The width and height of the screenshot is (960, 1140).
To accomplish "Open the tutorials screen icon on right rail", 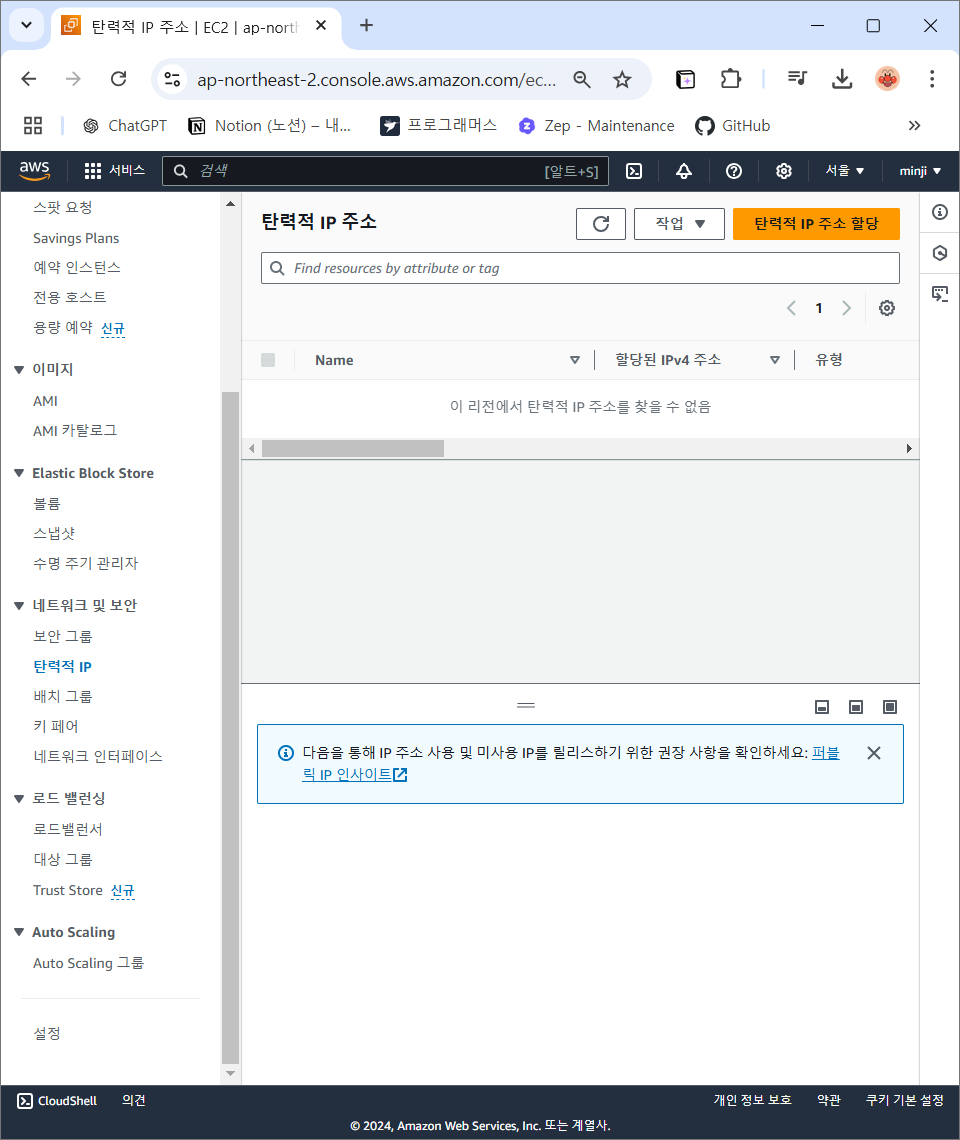I will 940,294.
